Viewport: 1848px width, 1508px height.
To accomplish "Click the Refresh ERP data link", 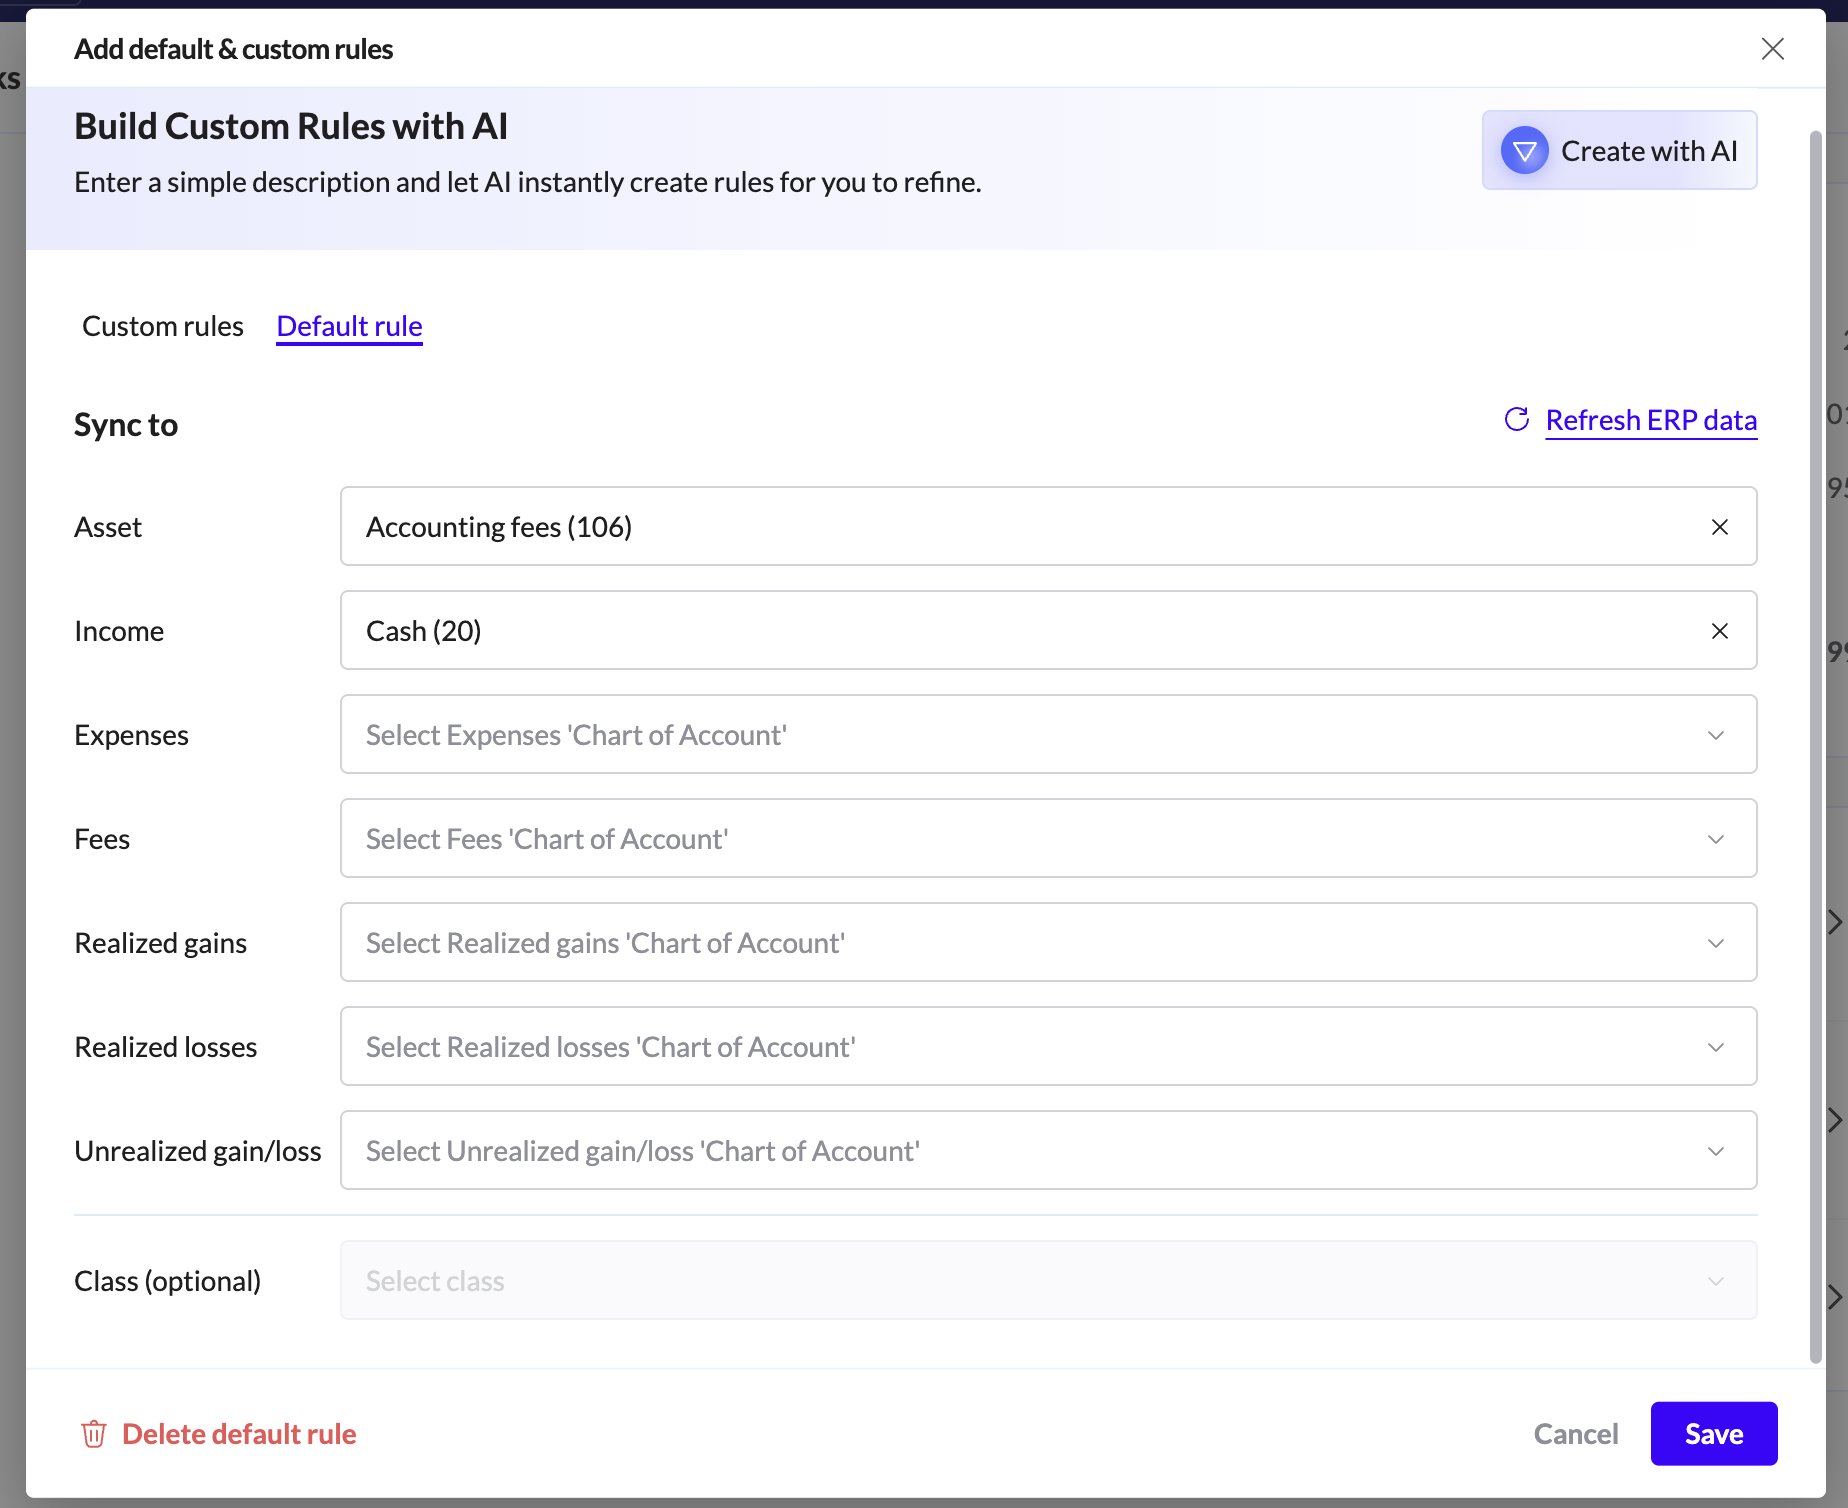I will click(1651, 420).
